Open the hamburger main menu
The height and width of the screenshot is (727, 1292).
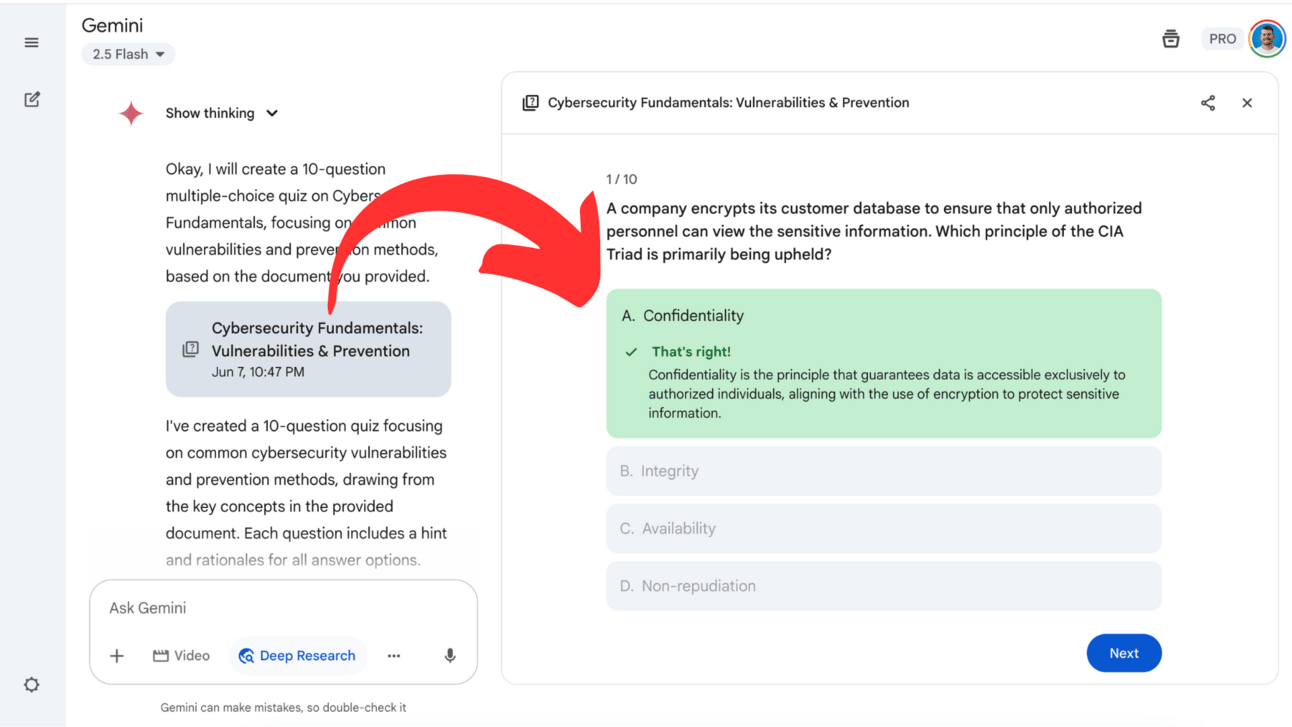[x=32, y=43]
